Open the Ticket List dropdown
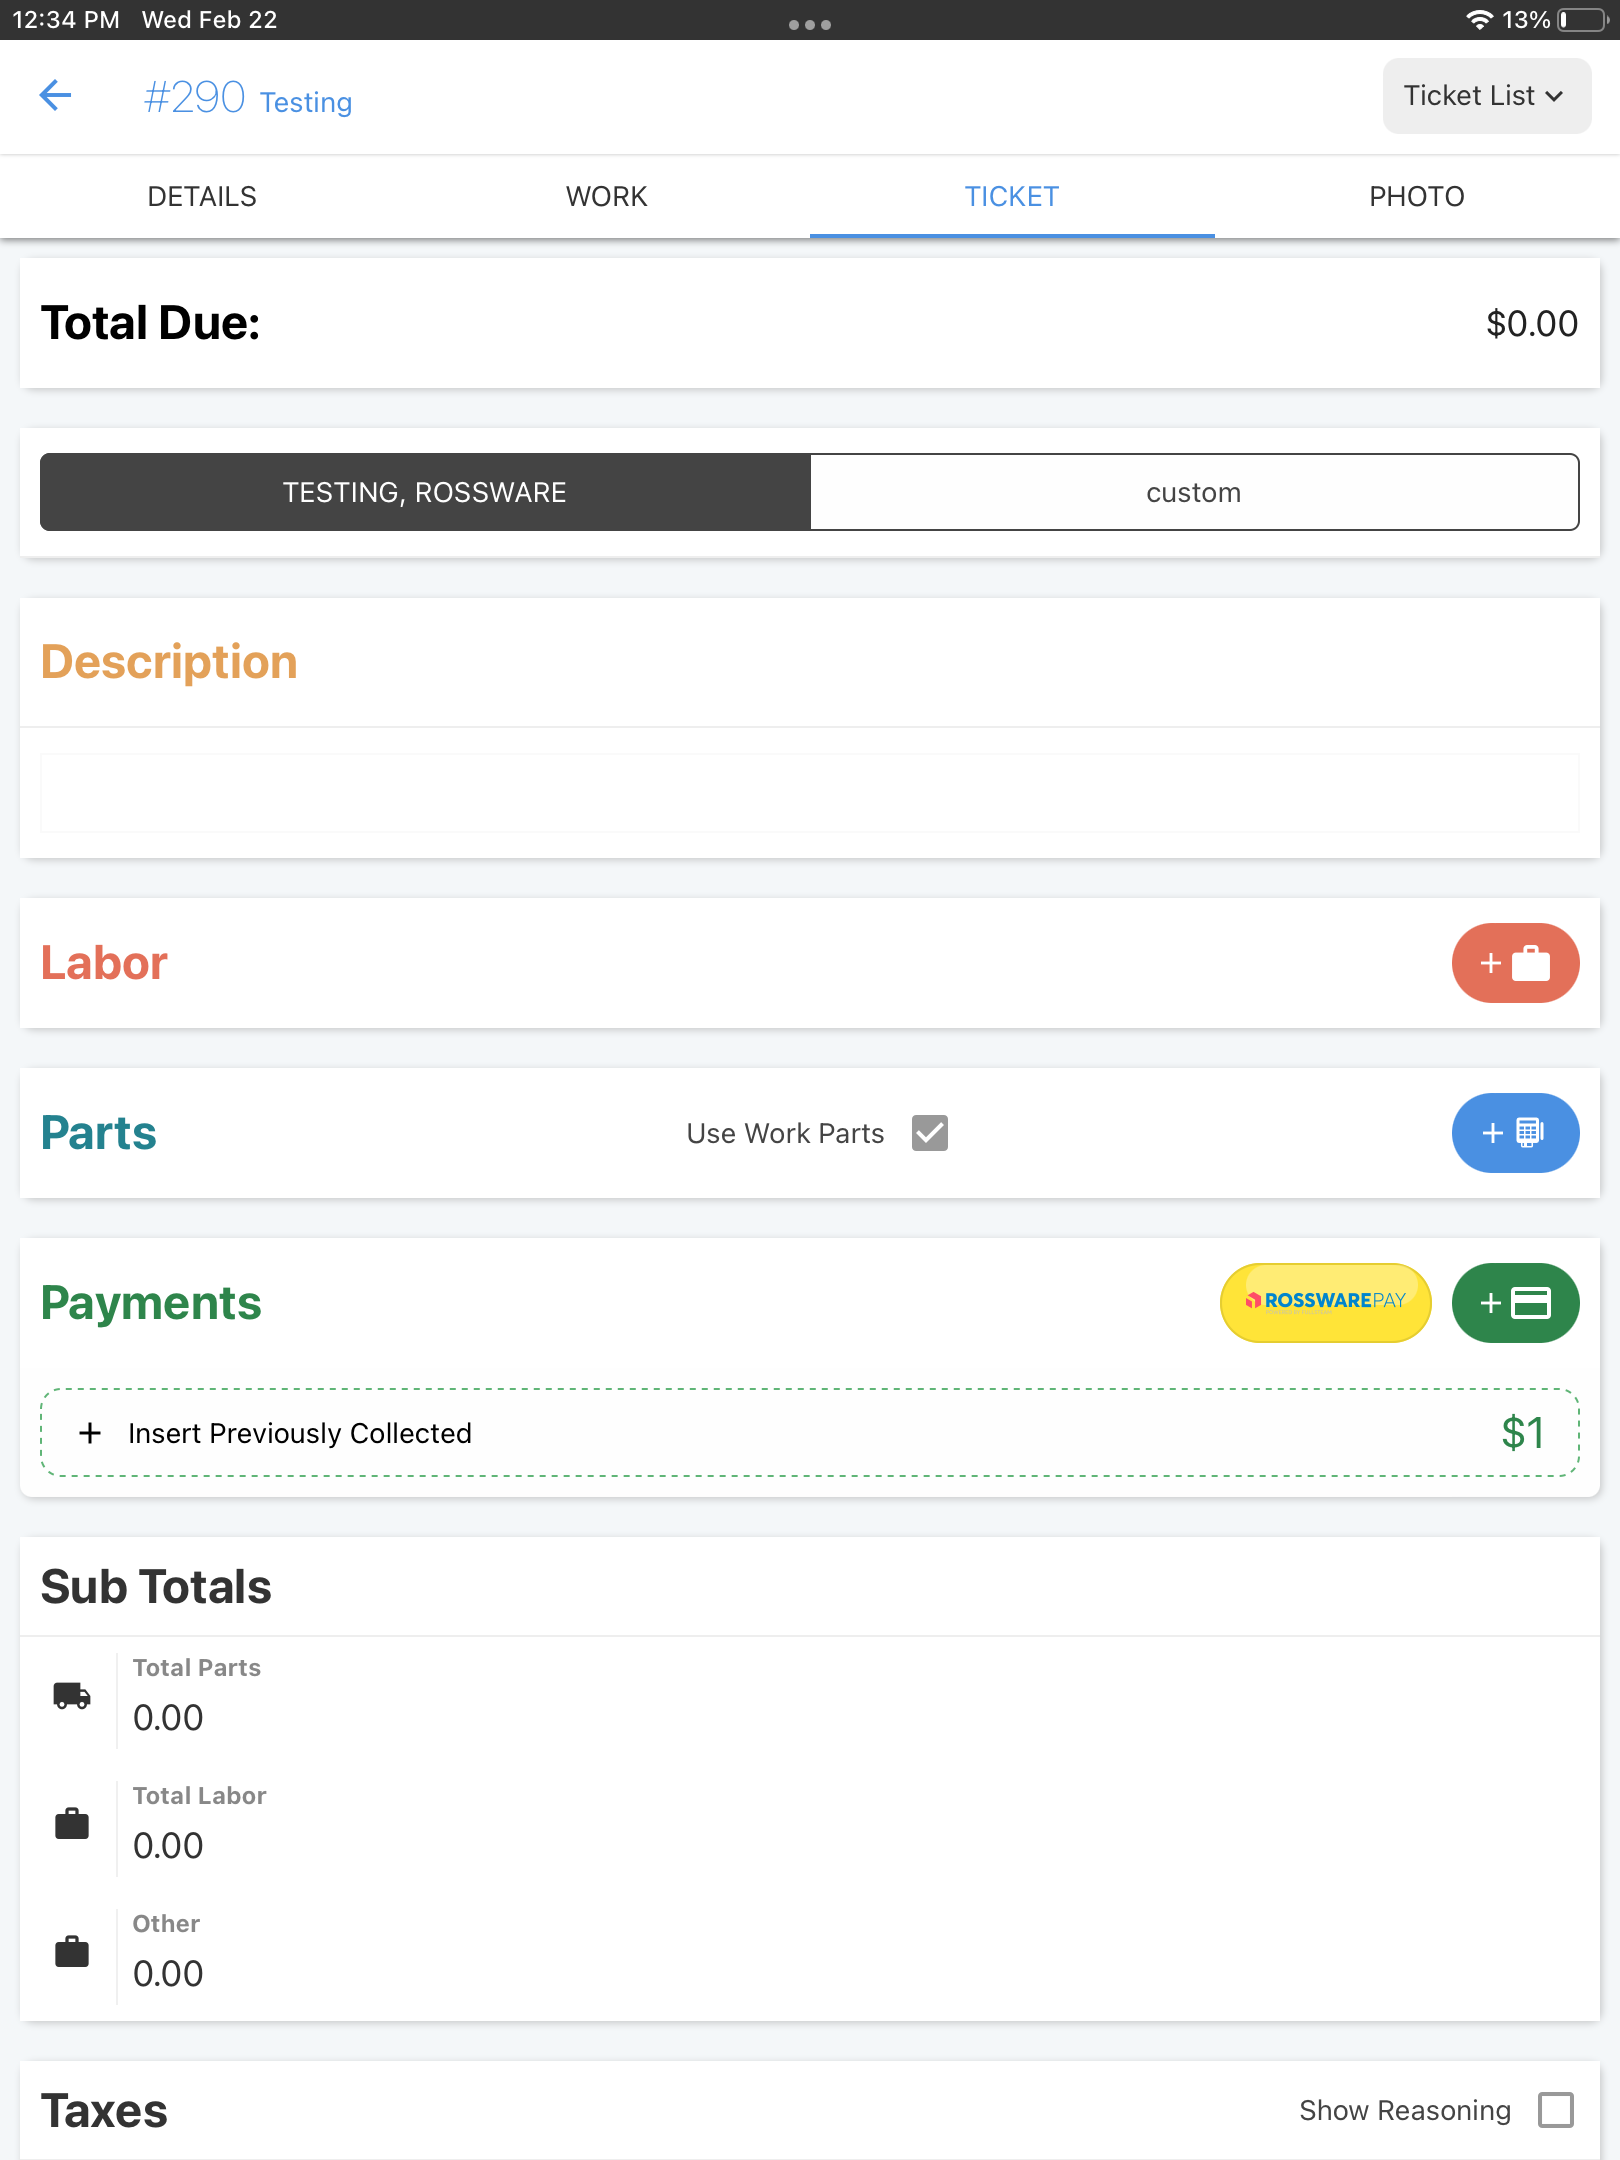Viewport: 1620px width, 2160px height. click(1485, 95)
